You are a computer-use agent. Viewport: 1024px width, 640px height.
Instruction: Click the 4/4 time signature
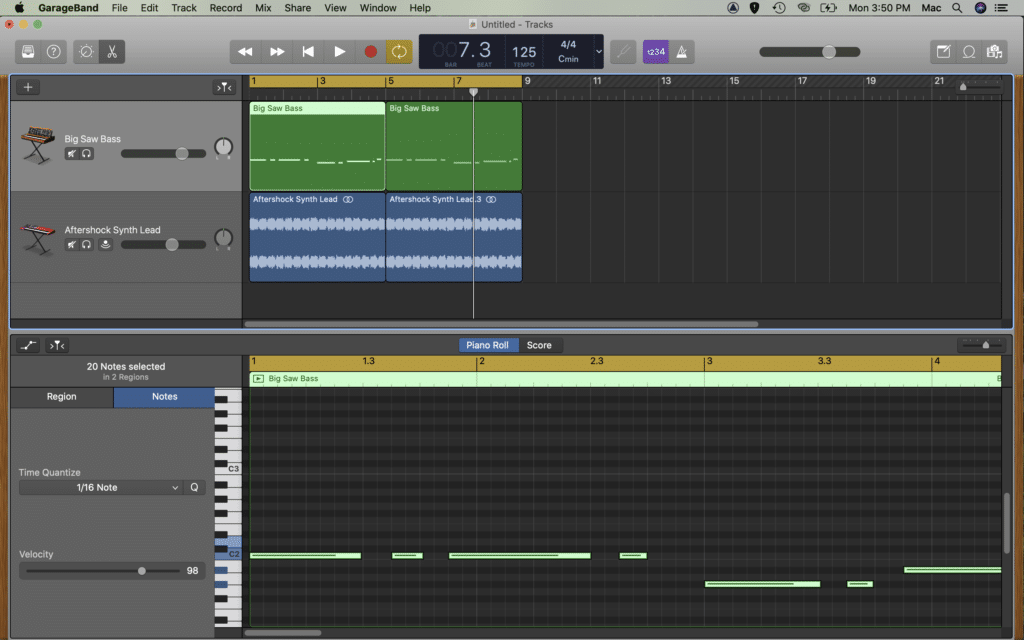pos(568,44)
